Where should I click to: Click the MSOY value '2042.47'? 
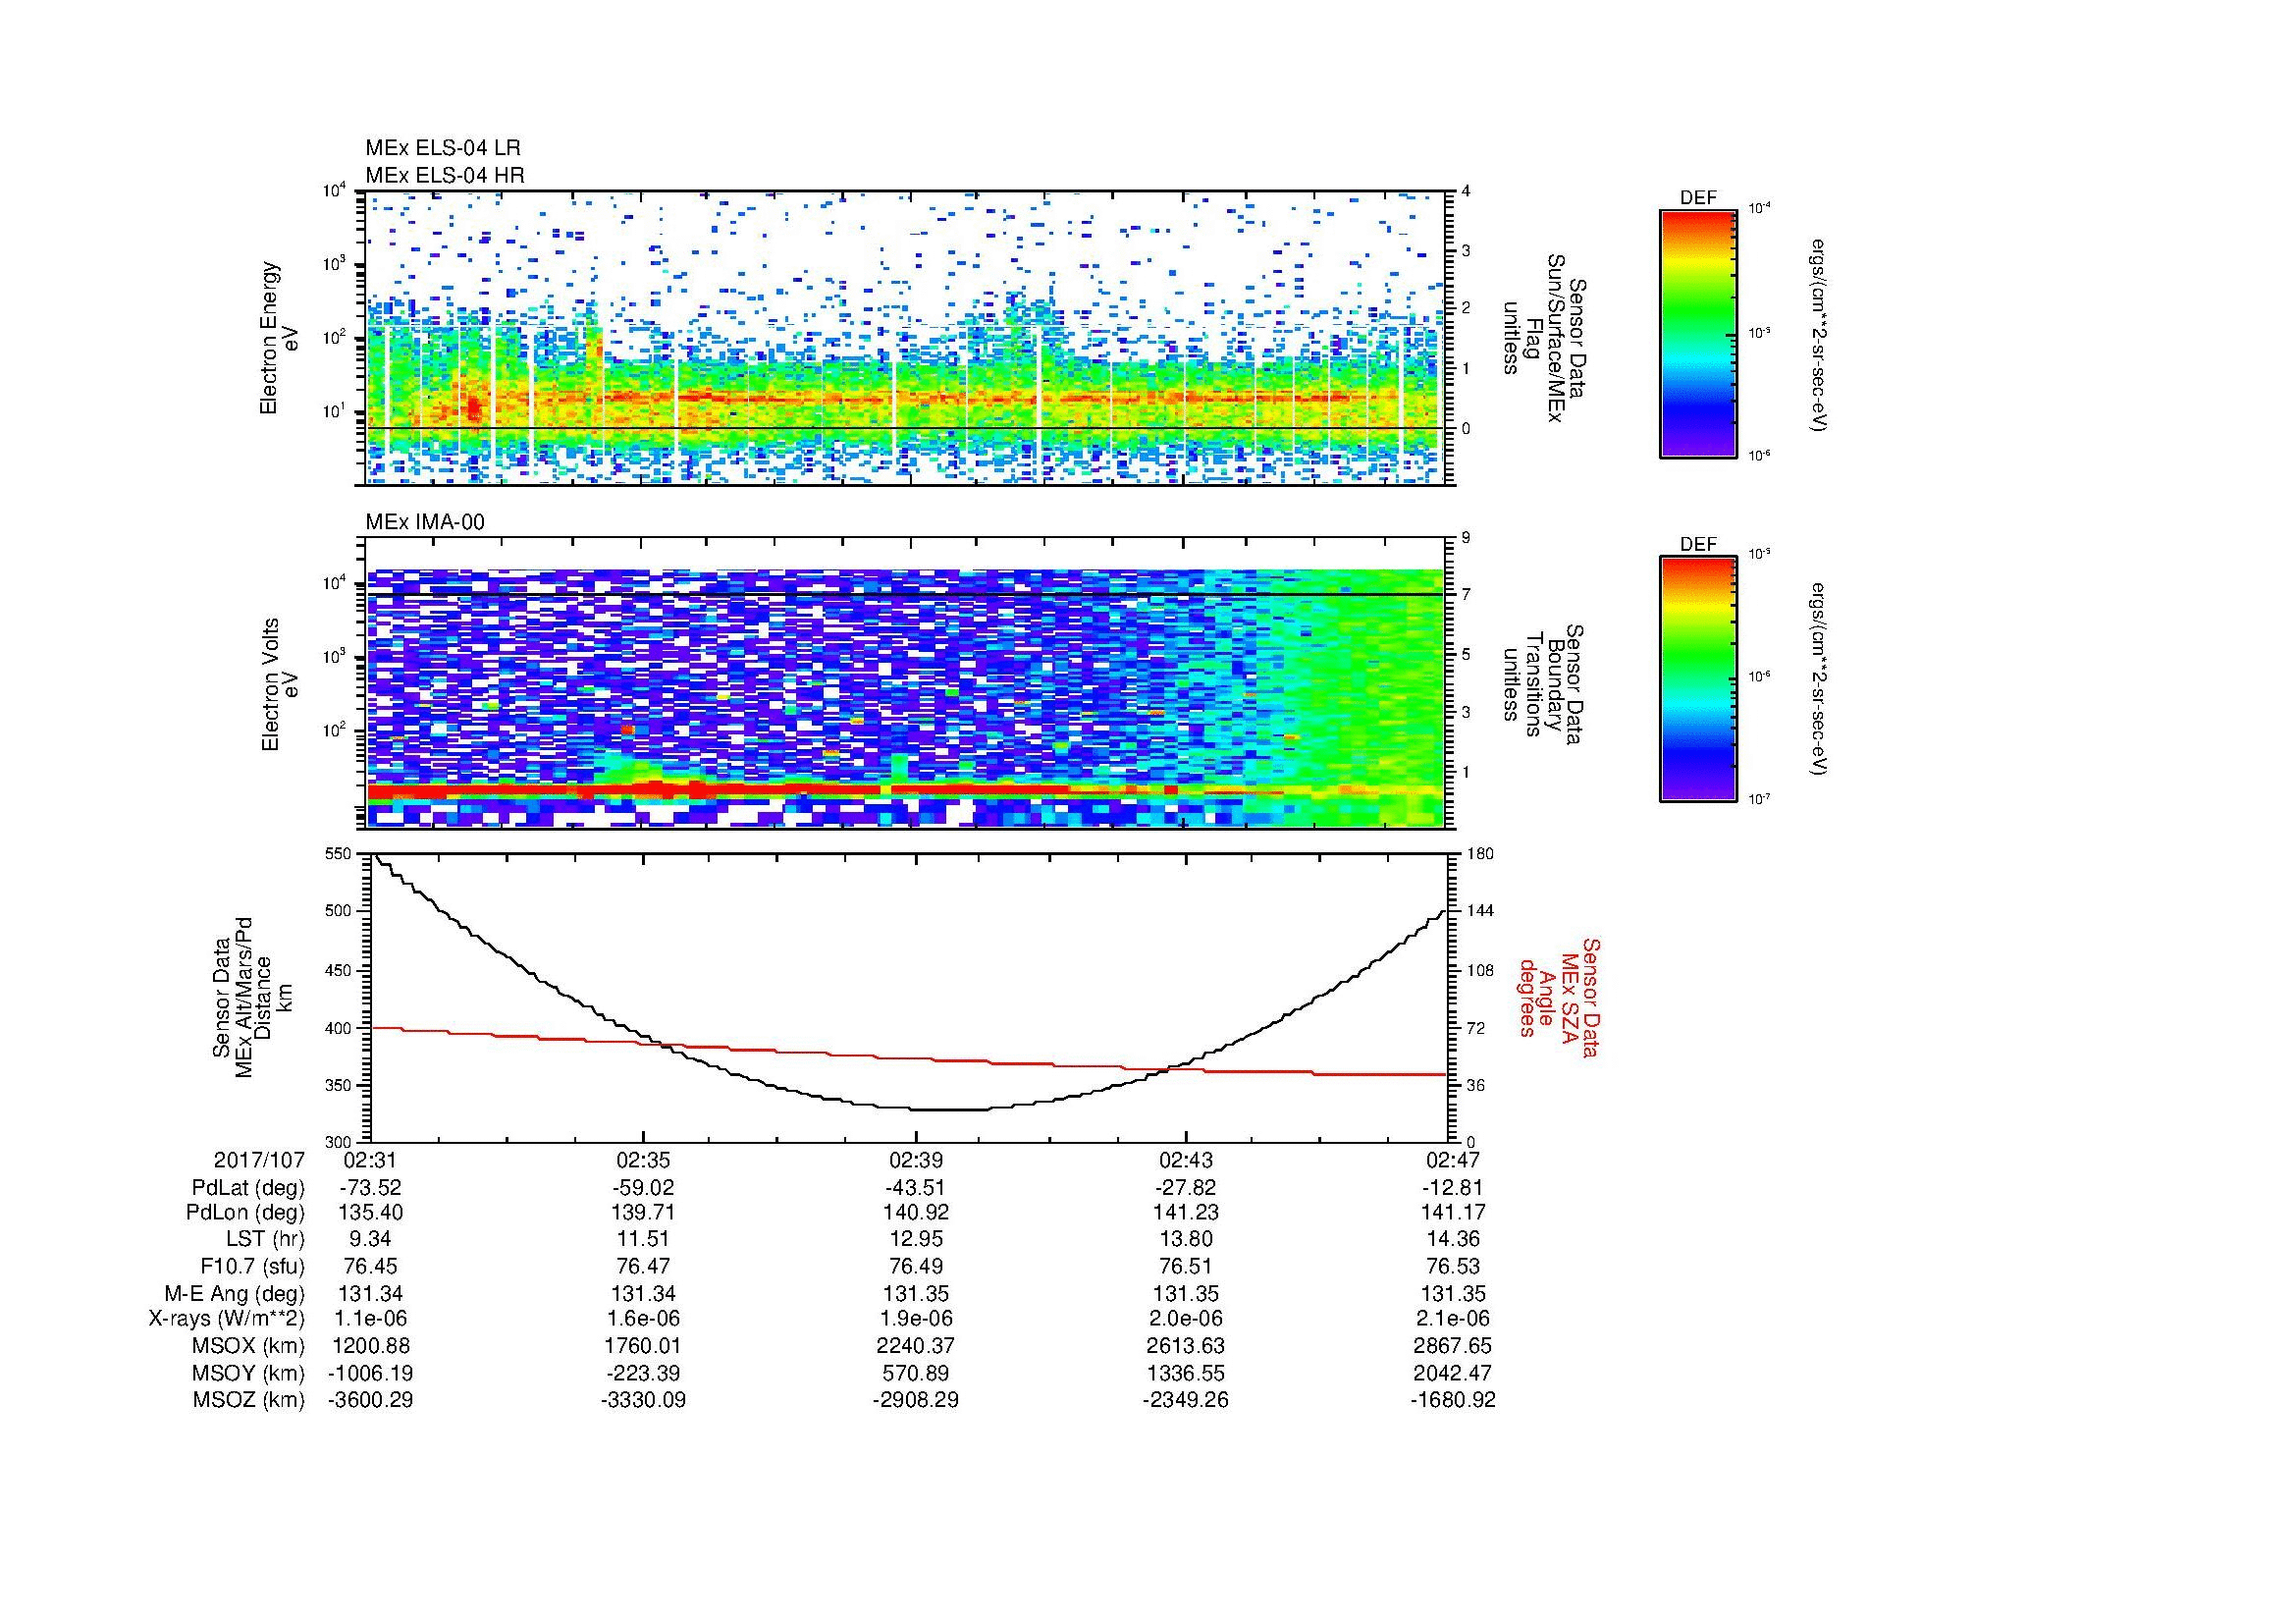tap(1453, 1373)
